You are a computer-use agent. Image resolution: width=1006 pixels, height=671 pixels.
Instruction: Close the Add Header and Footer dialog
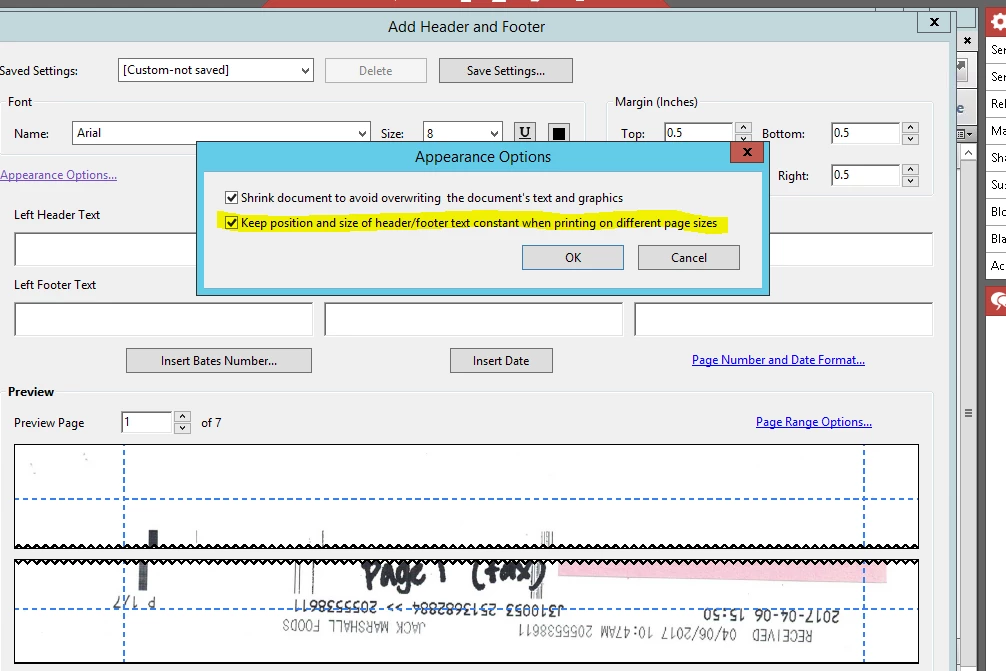point(934,22)
